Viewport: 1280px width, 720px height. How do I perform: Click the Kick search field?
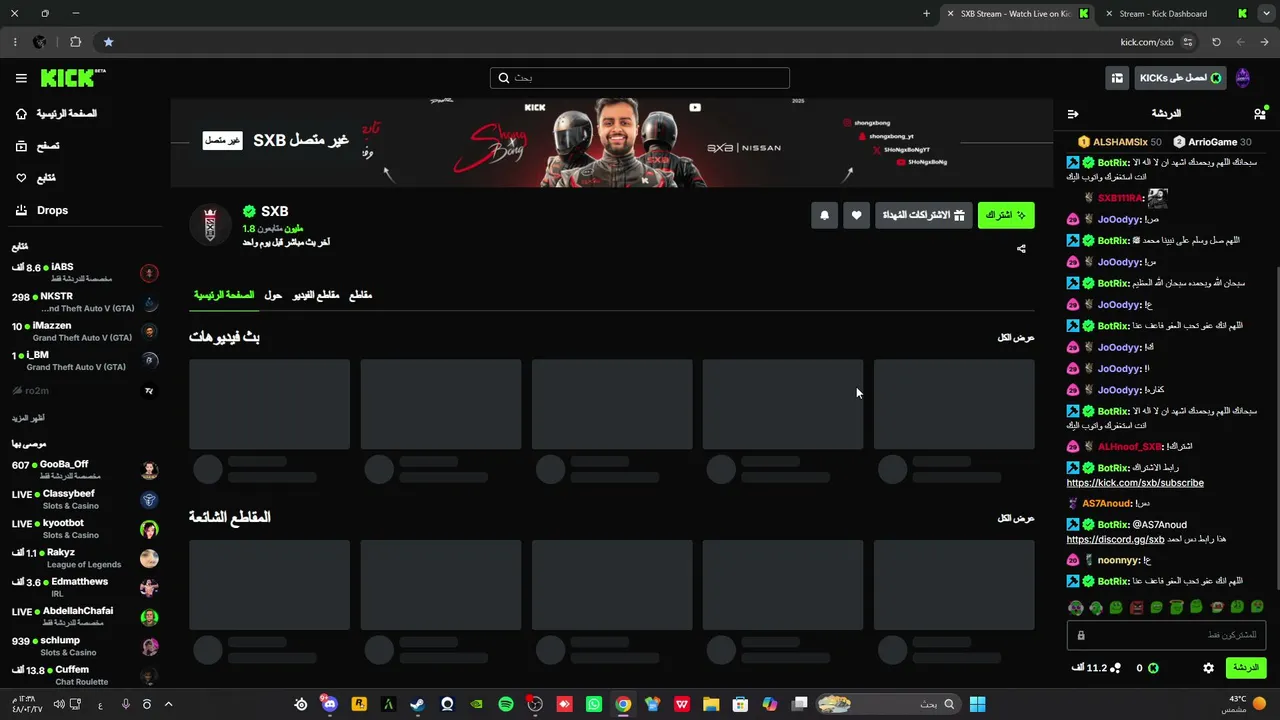(x=640, y=78)
